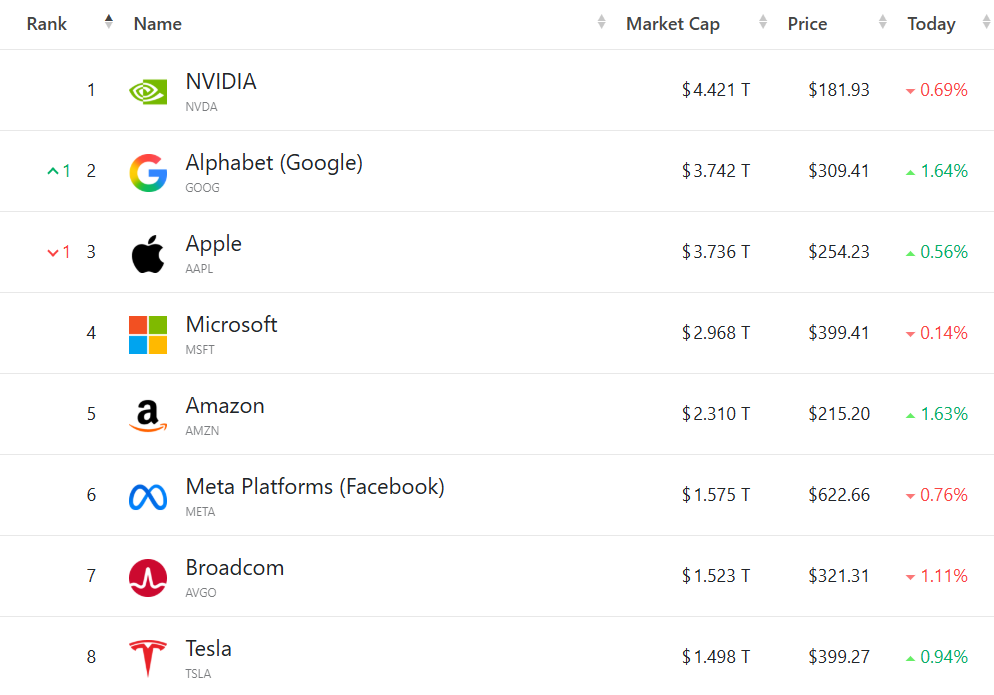Sort by Today's change column header
994x695 pixels.
931,24
